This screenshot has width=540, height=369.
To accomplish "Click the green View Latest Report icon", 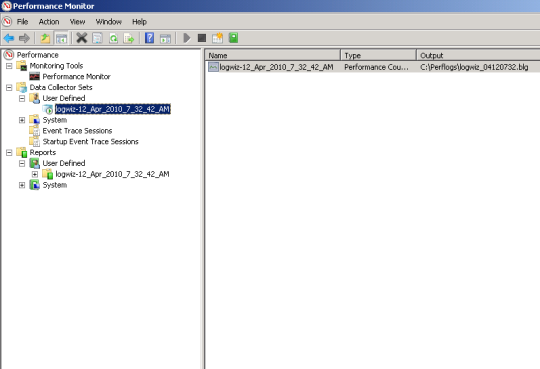I will click(x=233, y=38).
